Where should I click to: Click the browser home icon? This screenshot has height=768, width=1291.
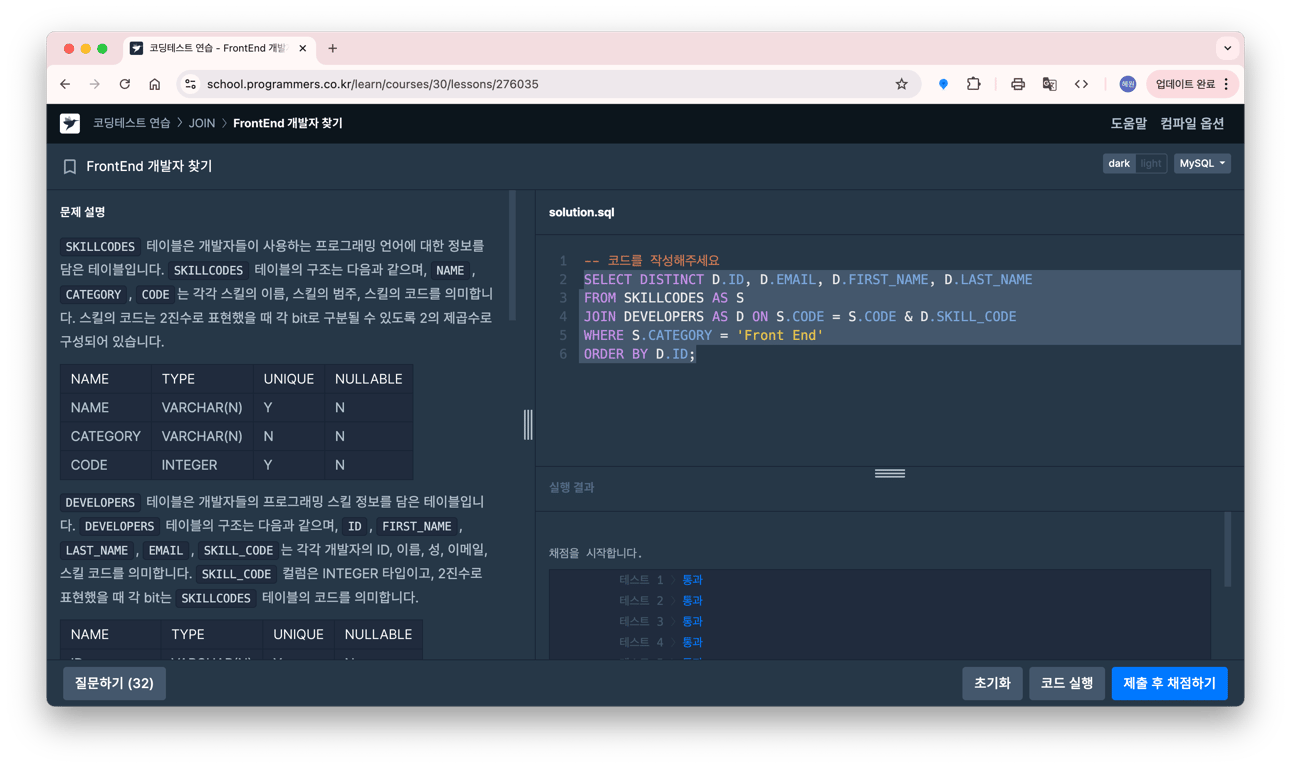(153, 84)
